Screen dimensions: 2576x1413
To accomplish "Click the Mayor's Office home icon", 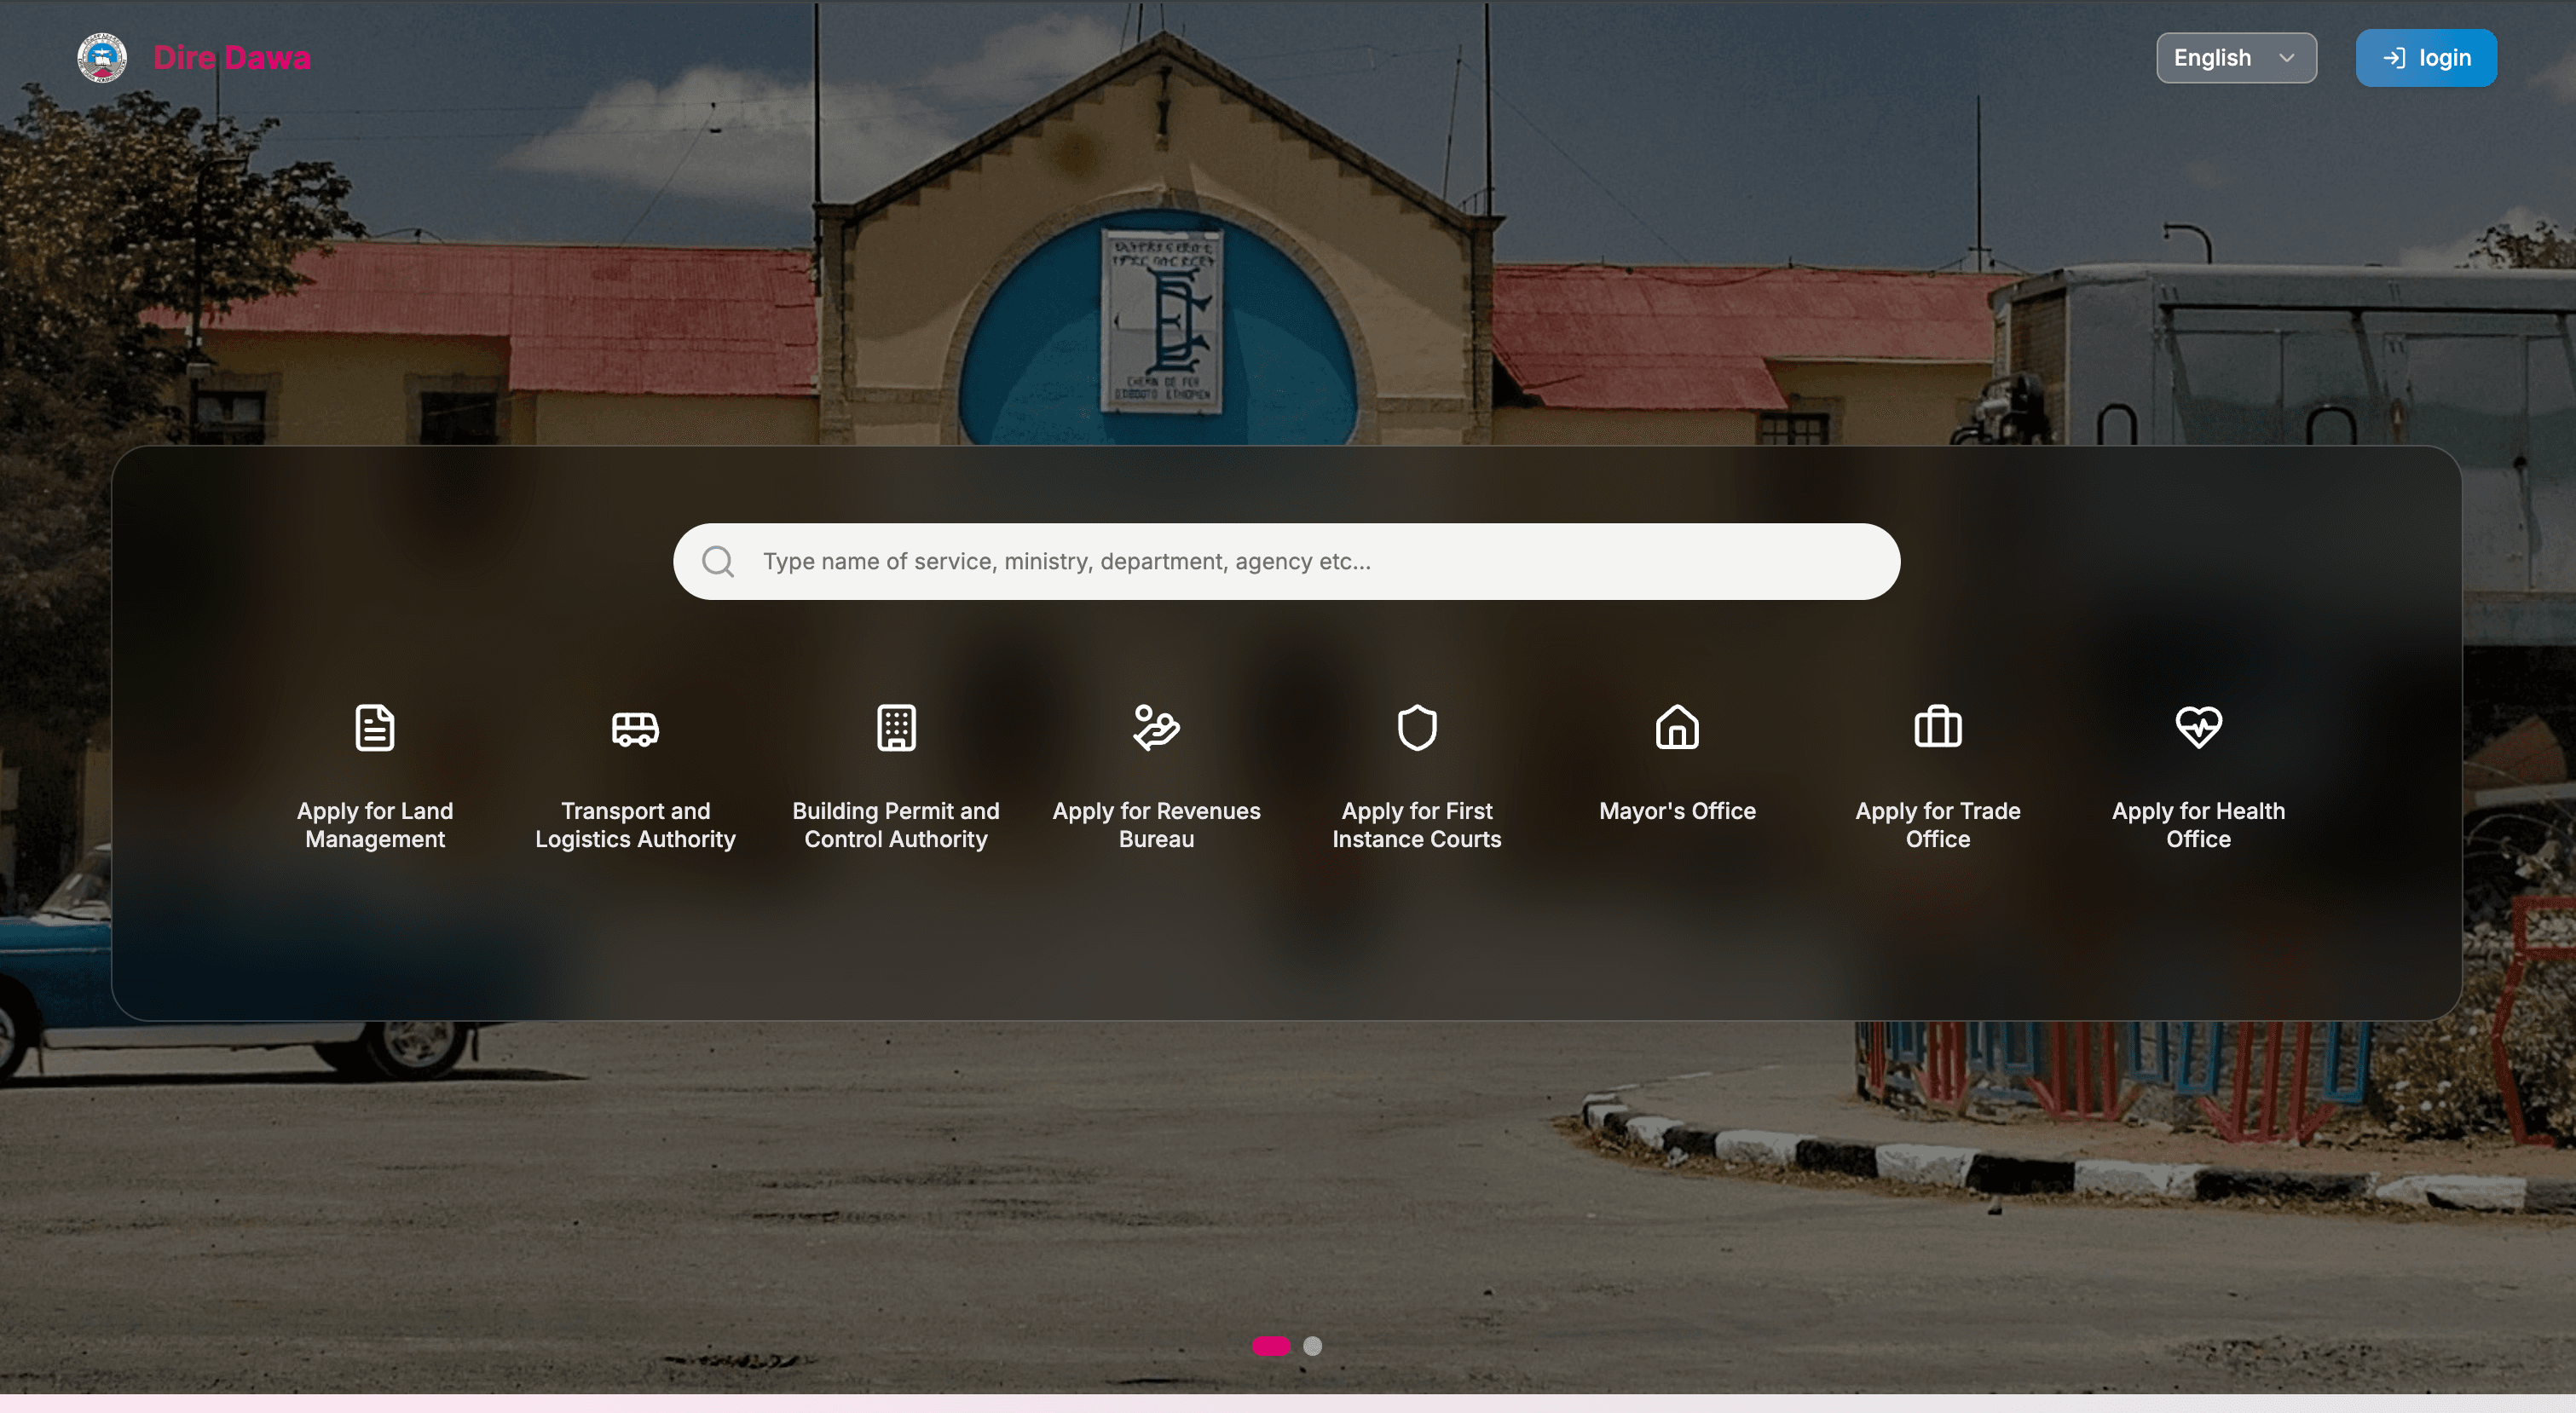I will point(1677,728).
